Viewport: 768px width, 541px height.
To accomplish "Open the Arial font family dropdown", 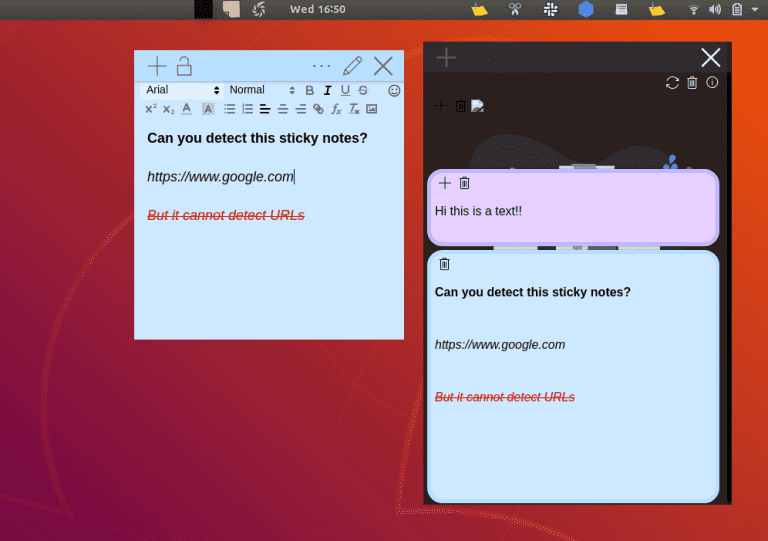I will pyautogui.click(x=182, y=90).
